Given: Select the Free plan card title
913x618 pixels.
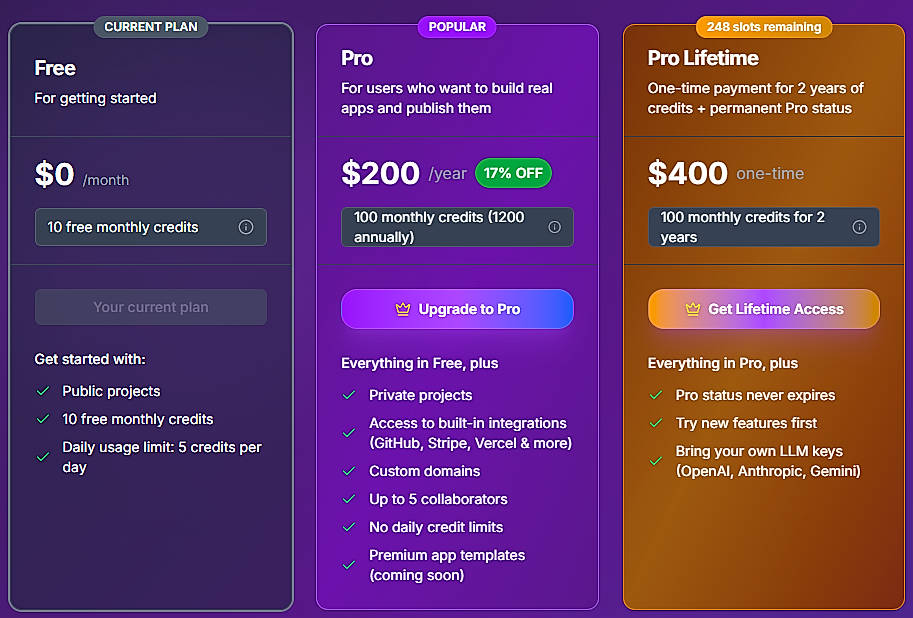Looking at the screenshot, I should point(55,68).
